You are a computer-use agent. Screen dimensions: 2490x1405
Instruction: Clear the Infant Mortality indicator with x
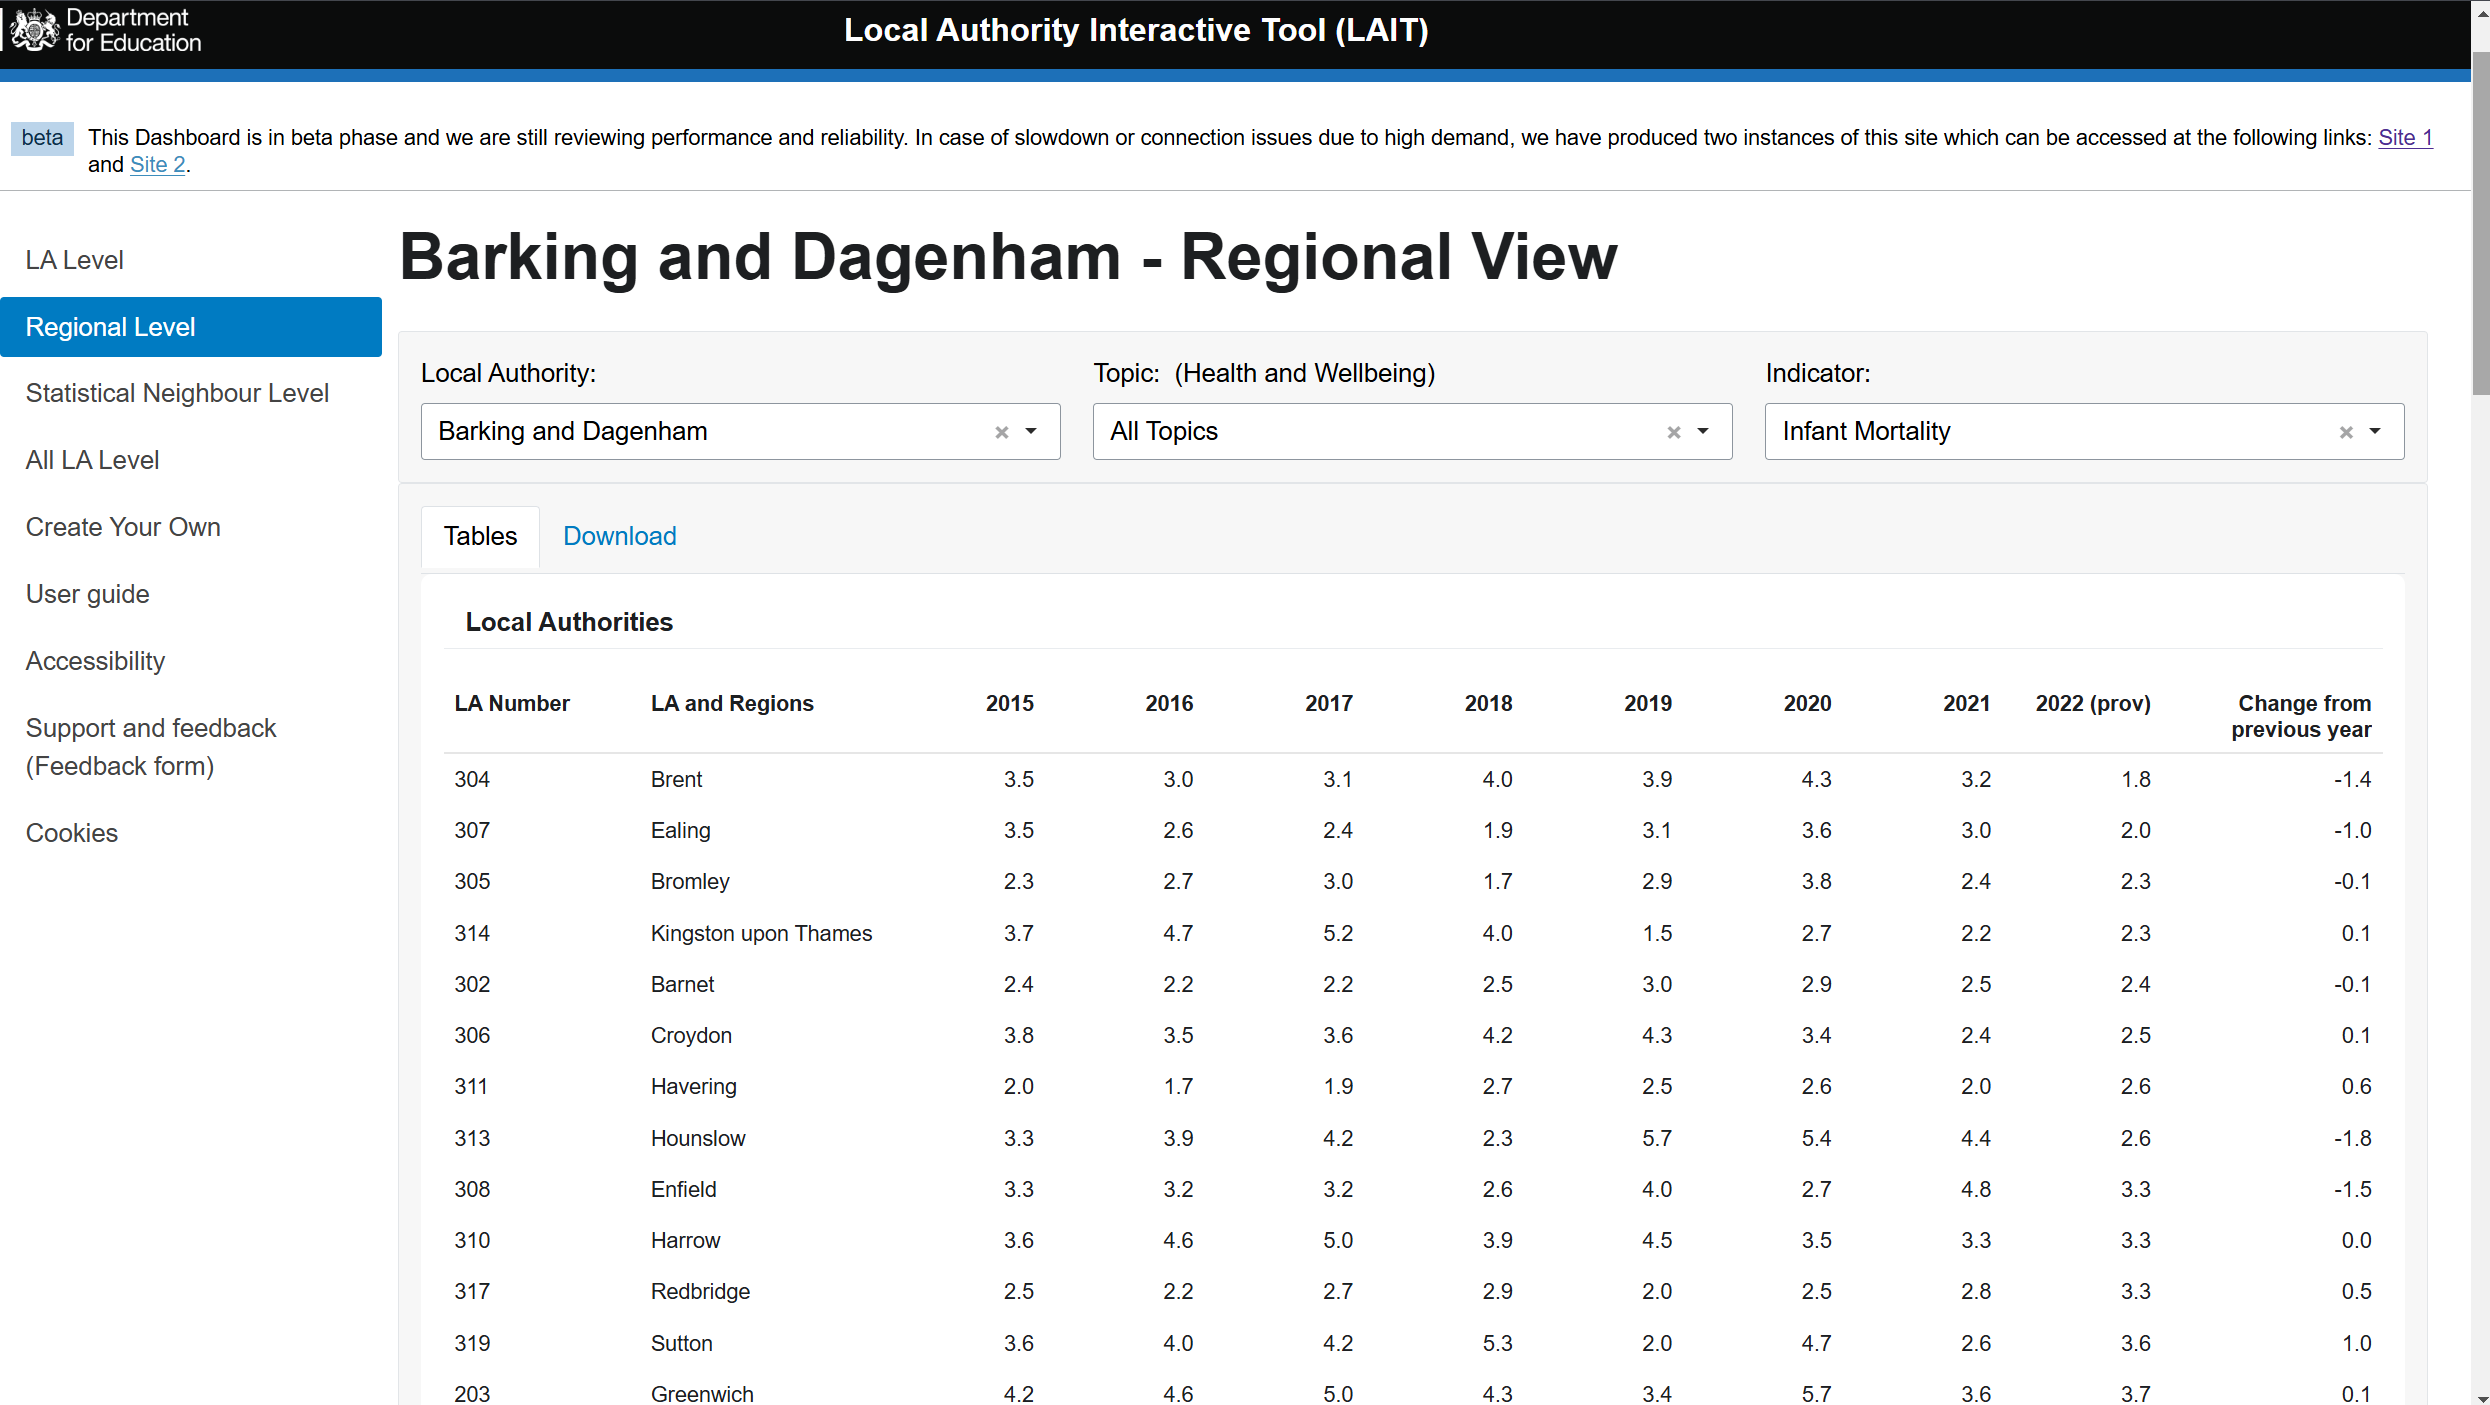(x=2345, y=432)
